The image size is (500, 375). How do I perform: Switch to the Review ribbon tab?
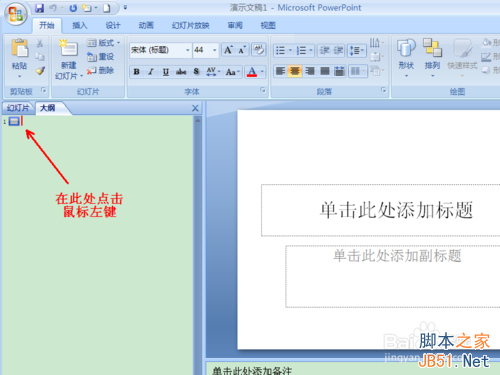pos(235,25)
